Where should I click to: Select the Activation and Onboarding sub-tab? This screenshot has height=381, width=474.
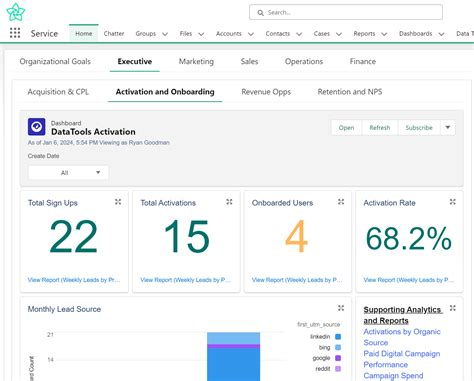click(165, 92)
